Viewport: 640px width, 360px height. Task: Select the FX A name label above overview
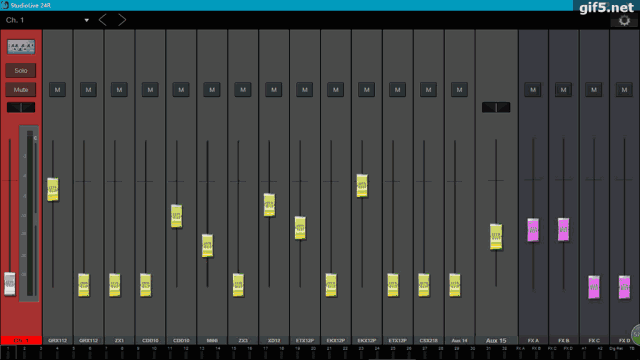(533, 340)
